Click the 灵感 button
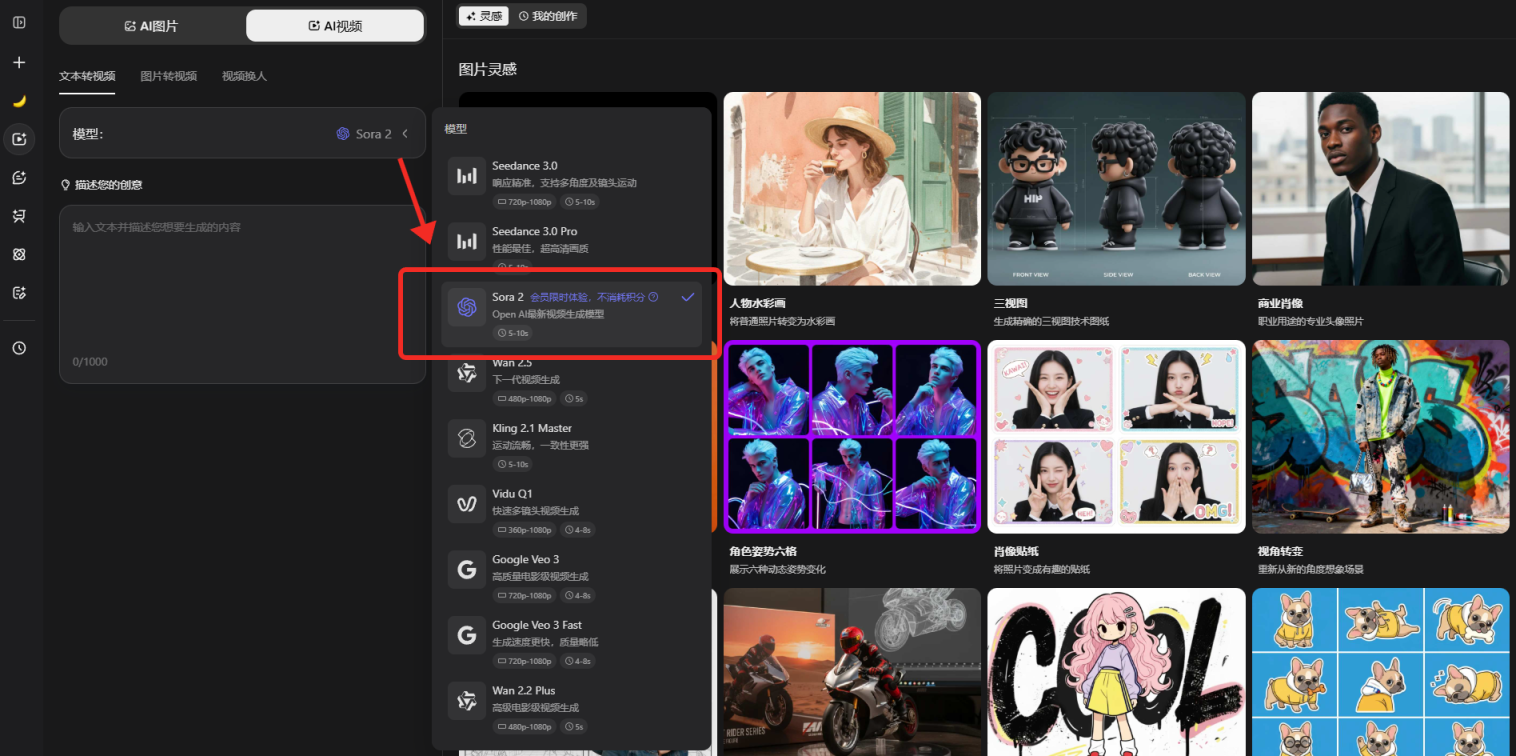The height and width of the screenshot is (756, 1516). point(484,16)
